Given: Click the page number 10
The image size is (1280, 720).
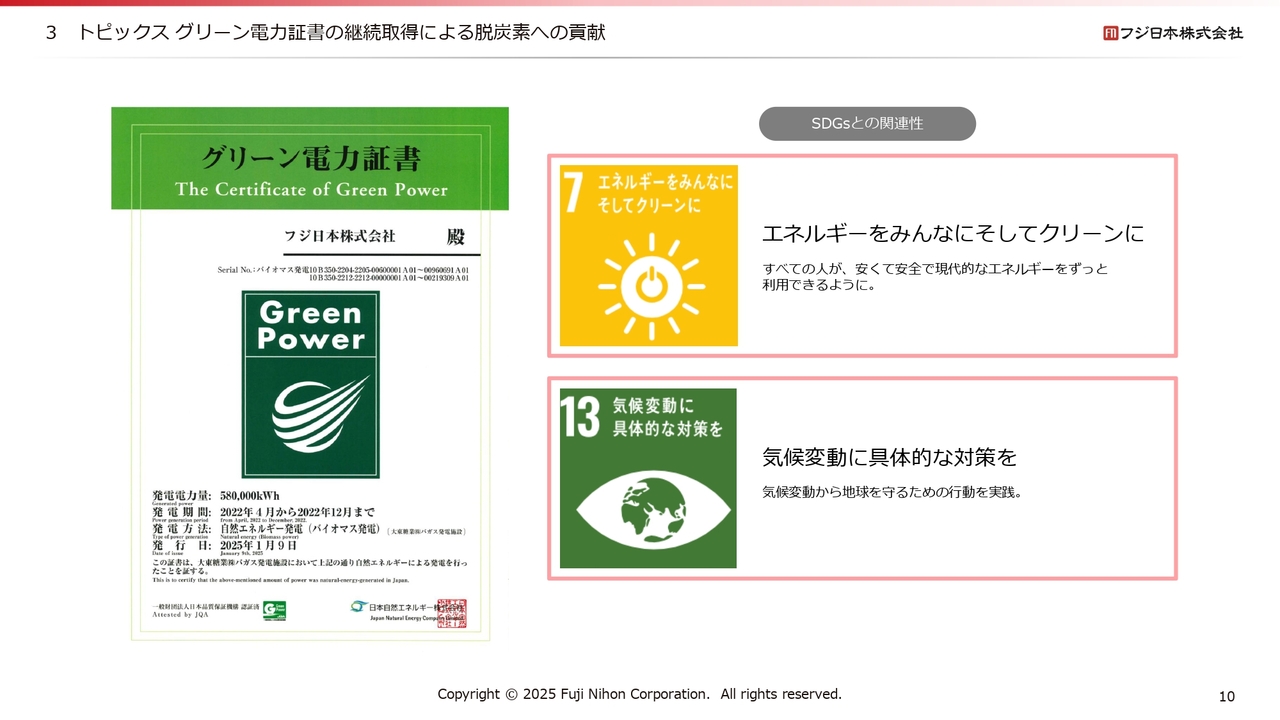Looking at the screenshot, I should [x=1227, y=696].
